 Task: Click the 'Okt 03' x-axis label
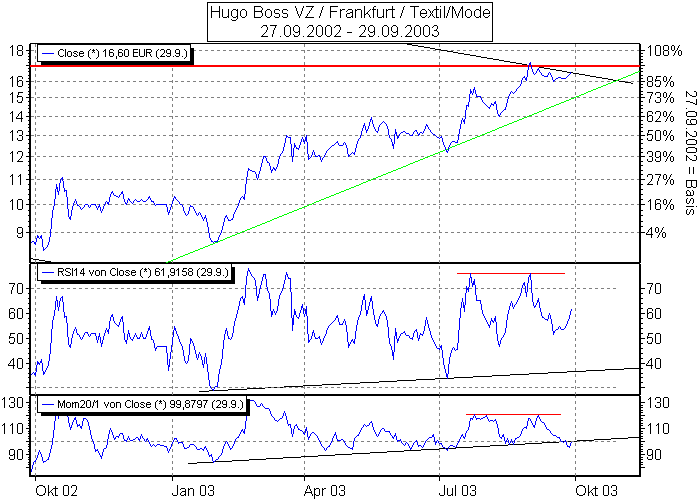[x=596, y=491]
